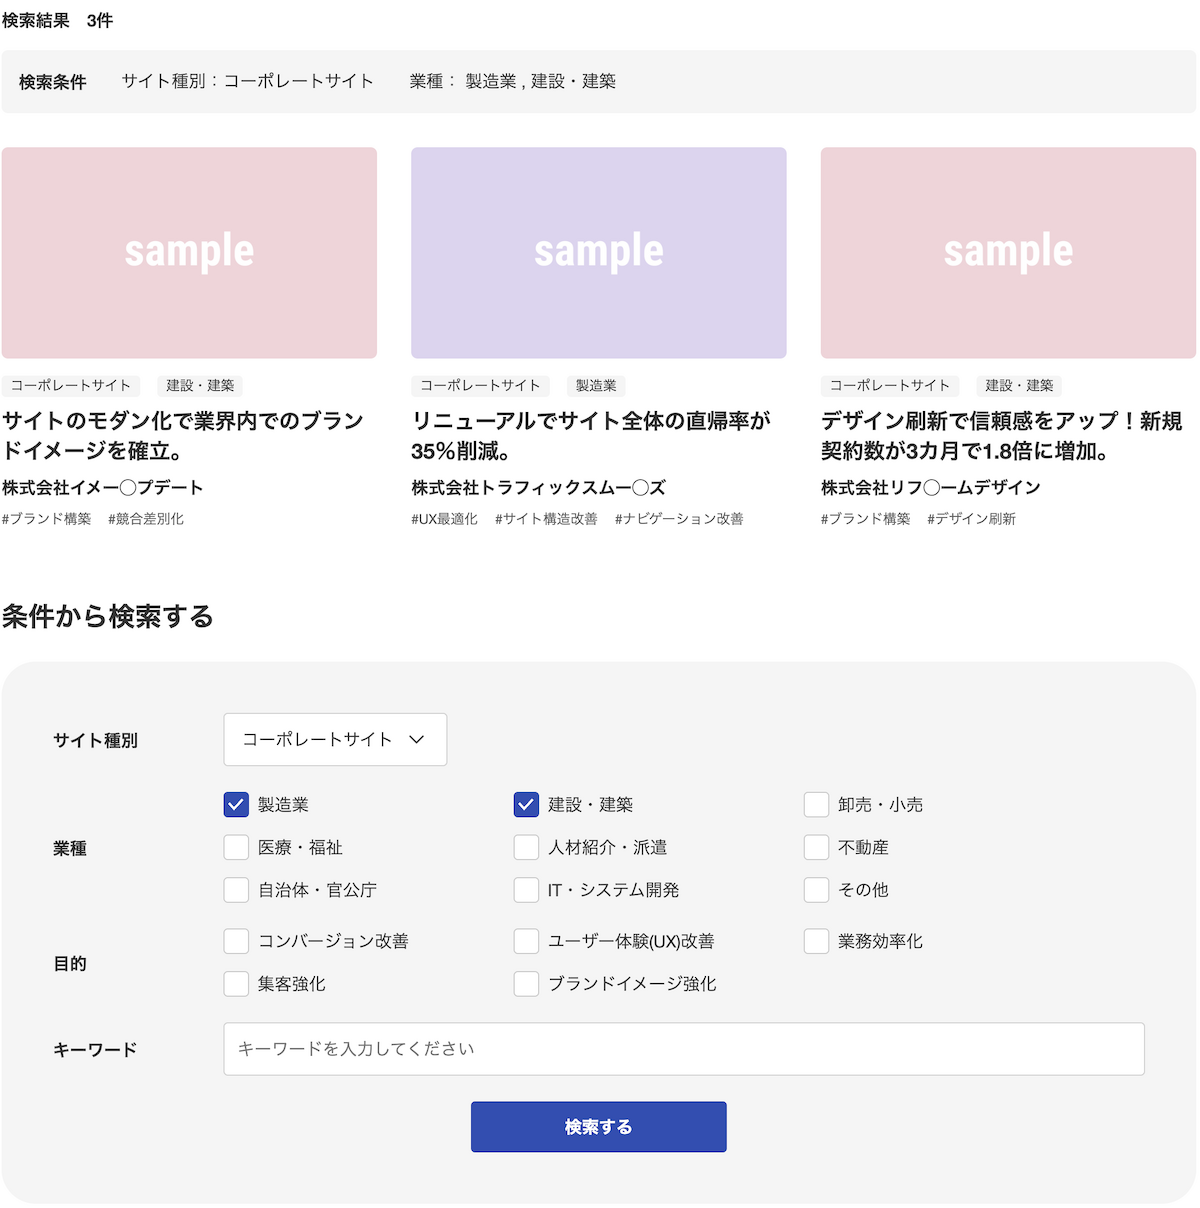Click 建設・建築 tag on イメー〇プデート card
The image size is (1200, 1208).
coord(200,386)
